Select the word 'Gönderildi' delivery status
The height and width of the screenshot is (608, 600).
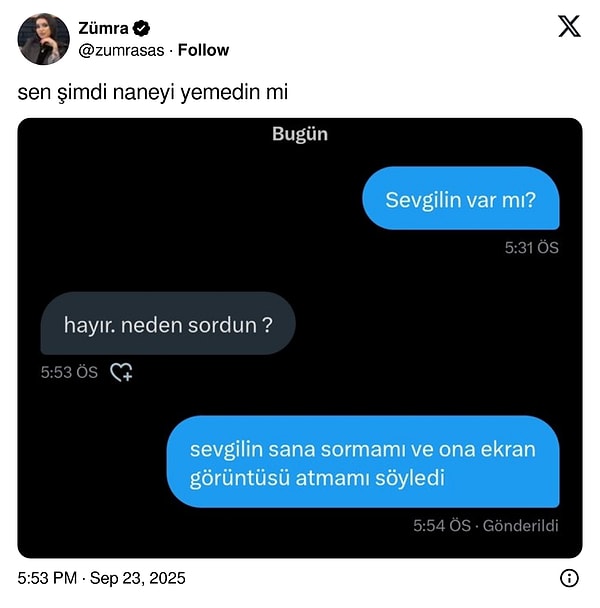[520, 526]
